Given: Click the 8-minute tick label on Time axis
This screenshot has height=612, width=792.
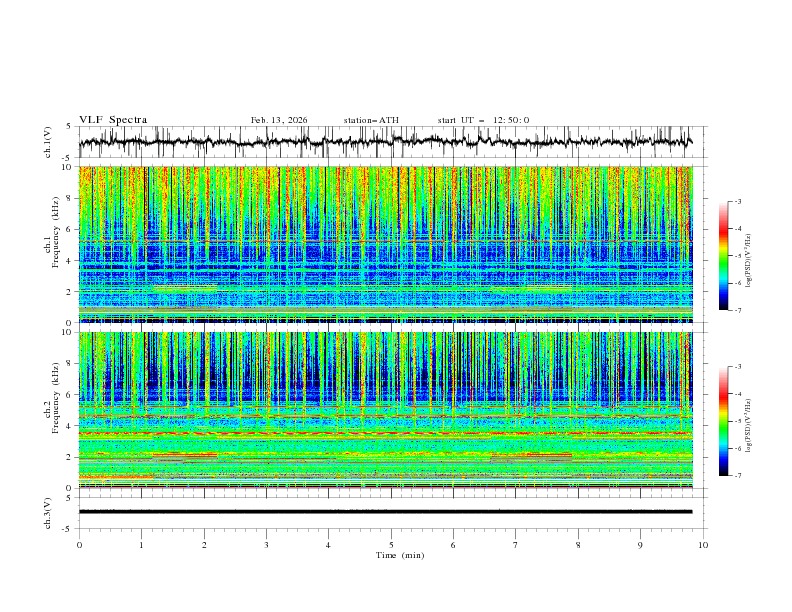Looking at the screenshot, I should pos(578,545).
